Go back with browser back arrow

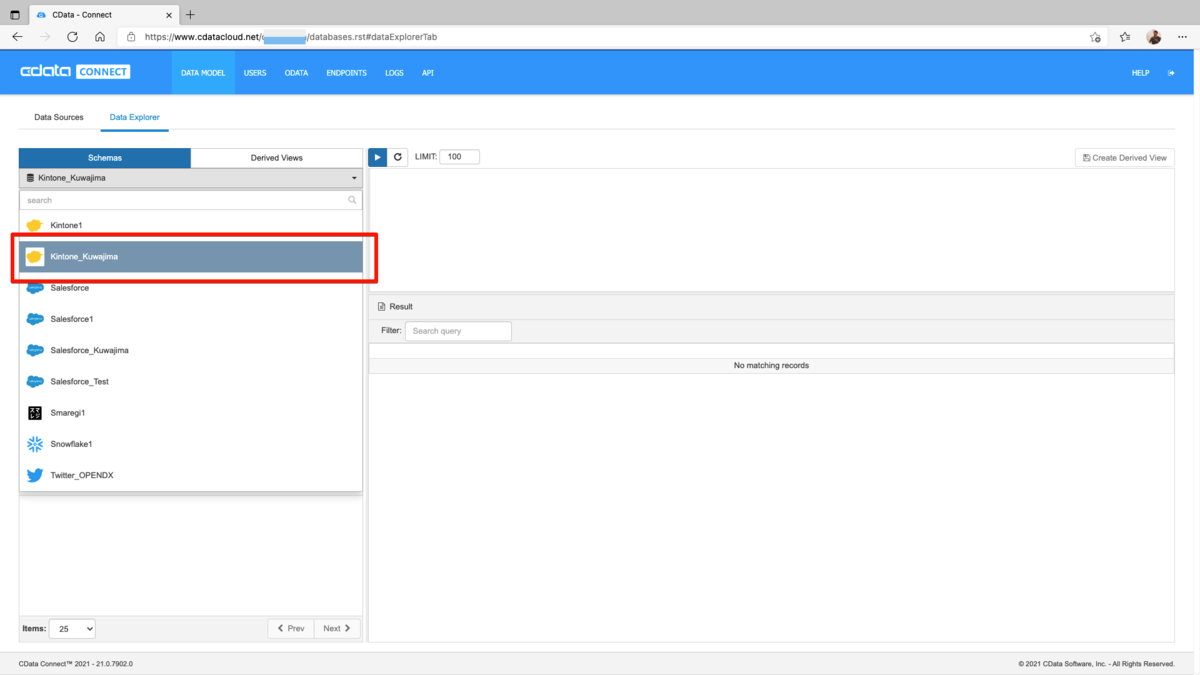pos(17,37)
